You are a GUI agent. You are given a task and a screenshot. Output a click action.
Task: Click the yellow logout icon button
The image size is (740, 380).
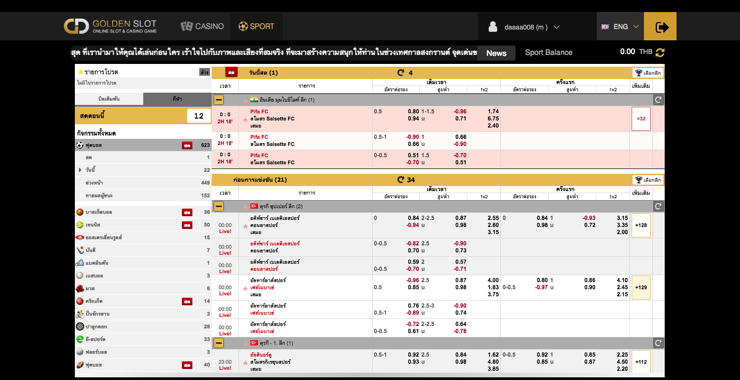coord(660,26)
